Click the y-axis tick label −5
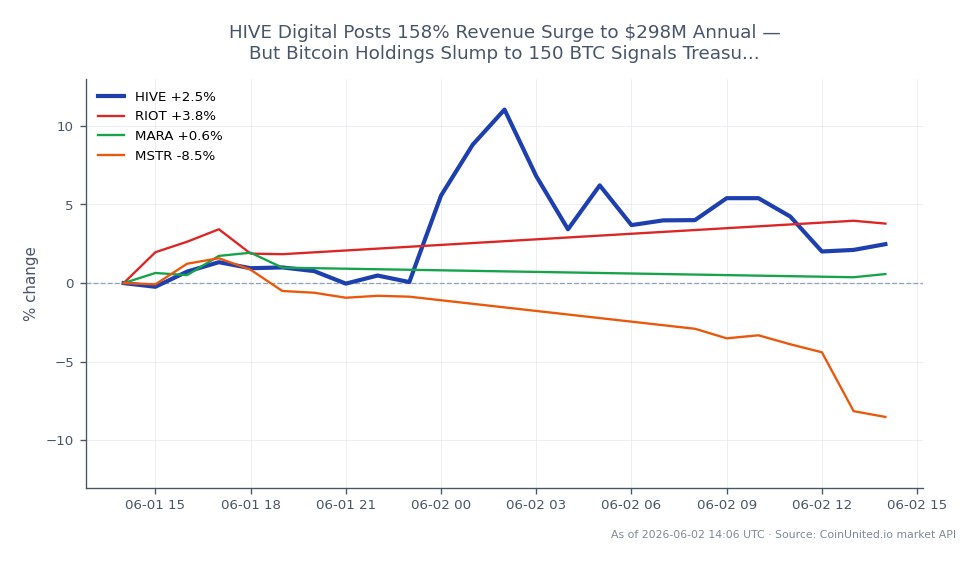This screenshot has width=979, height=564. point(65,362)
